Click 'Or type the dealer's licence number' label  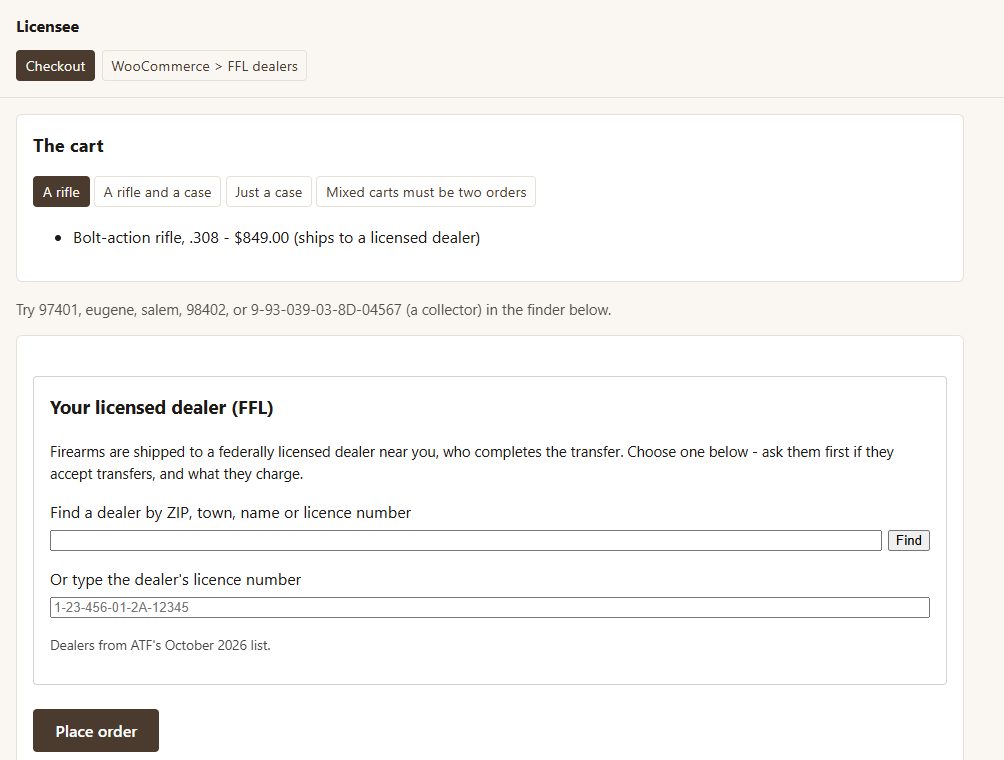(175, 579)
